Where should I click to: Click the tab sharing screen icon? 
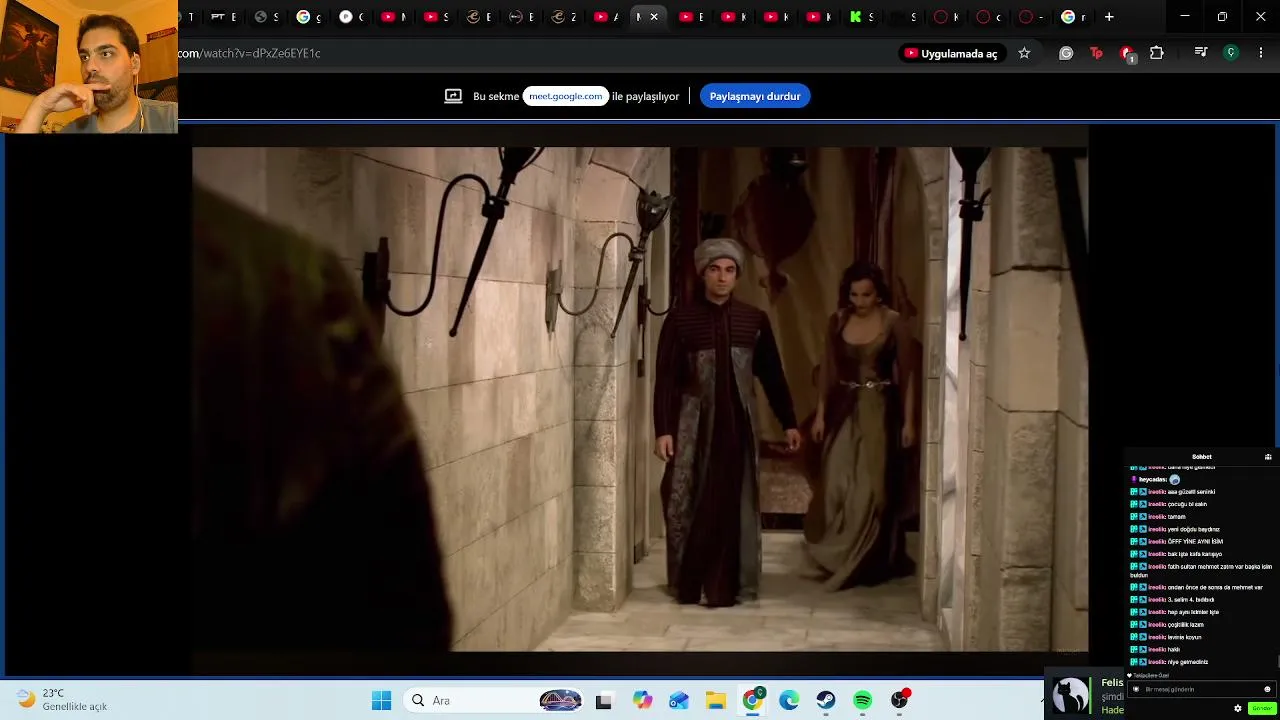point(453,96)
